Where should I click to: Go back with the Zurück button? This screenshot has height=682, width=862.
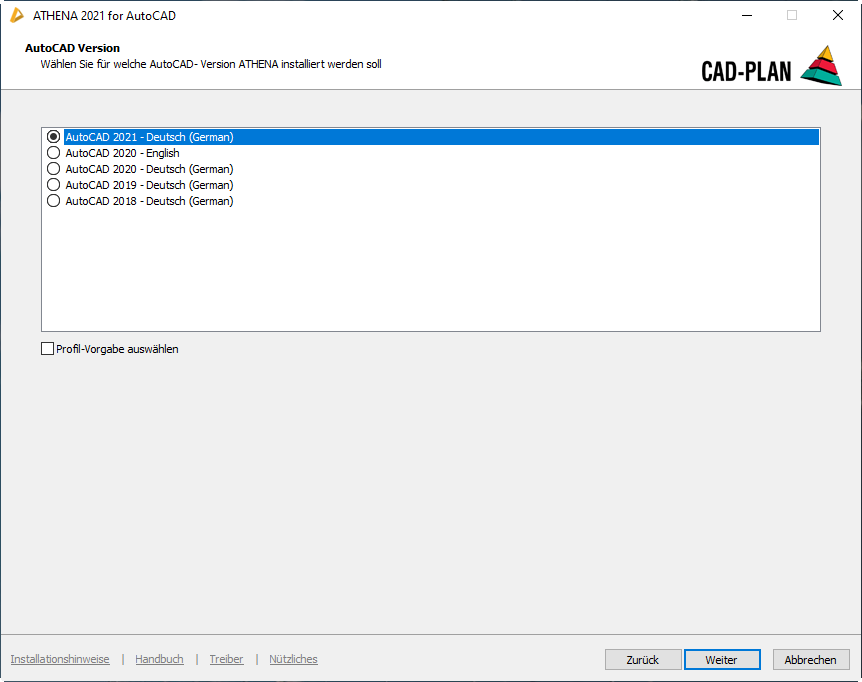643,660
